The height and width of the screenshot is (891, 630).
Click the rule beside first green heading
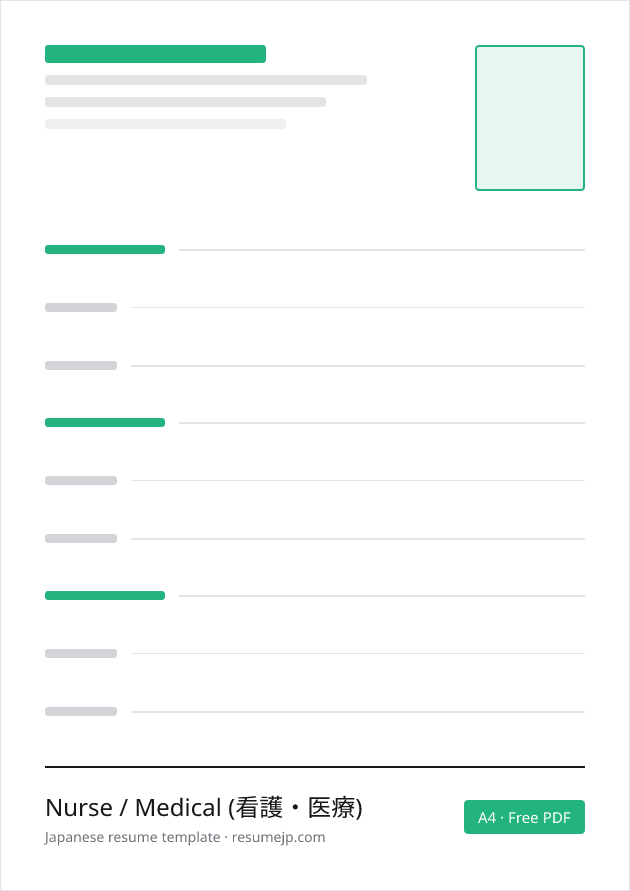[382, 250]
